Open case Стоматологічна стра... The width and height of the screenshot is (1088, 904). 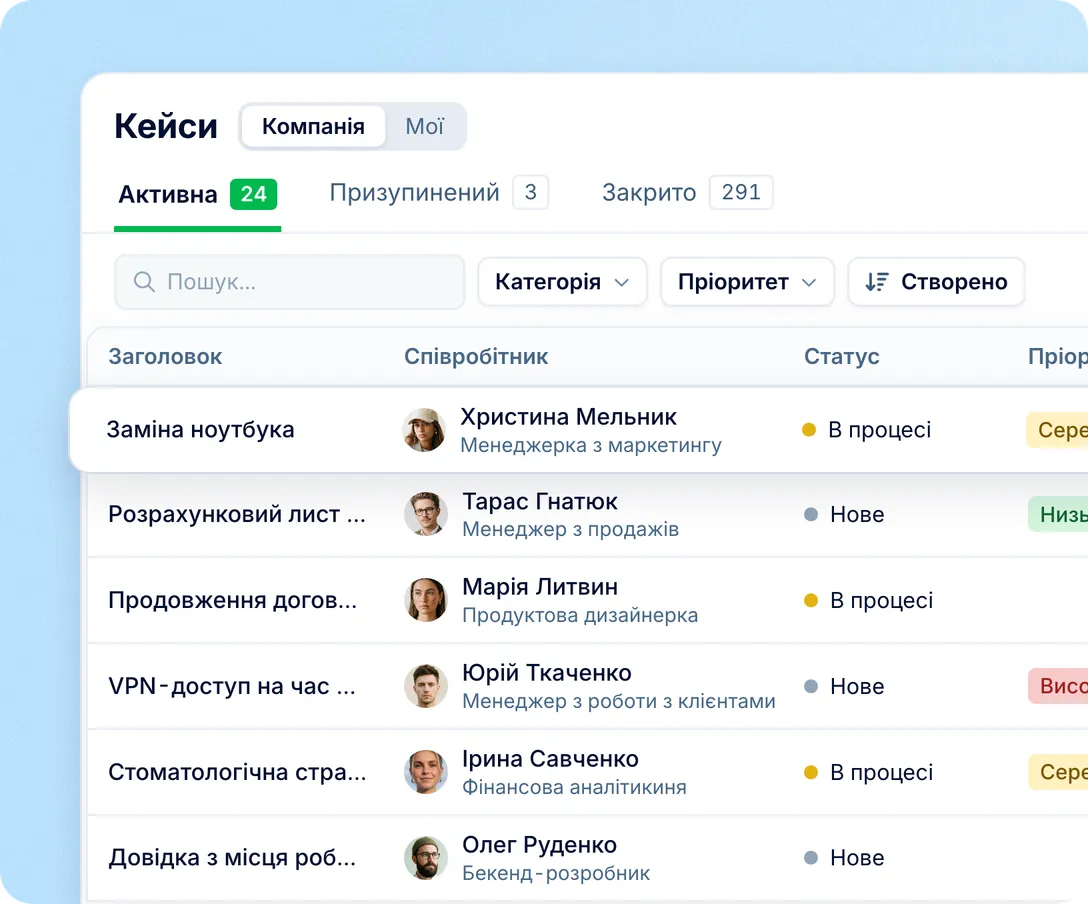[x=237, y=771]
